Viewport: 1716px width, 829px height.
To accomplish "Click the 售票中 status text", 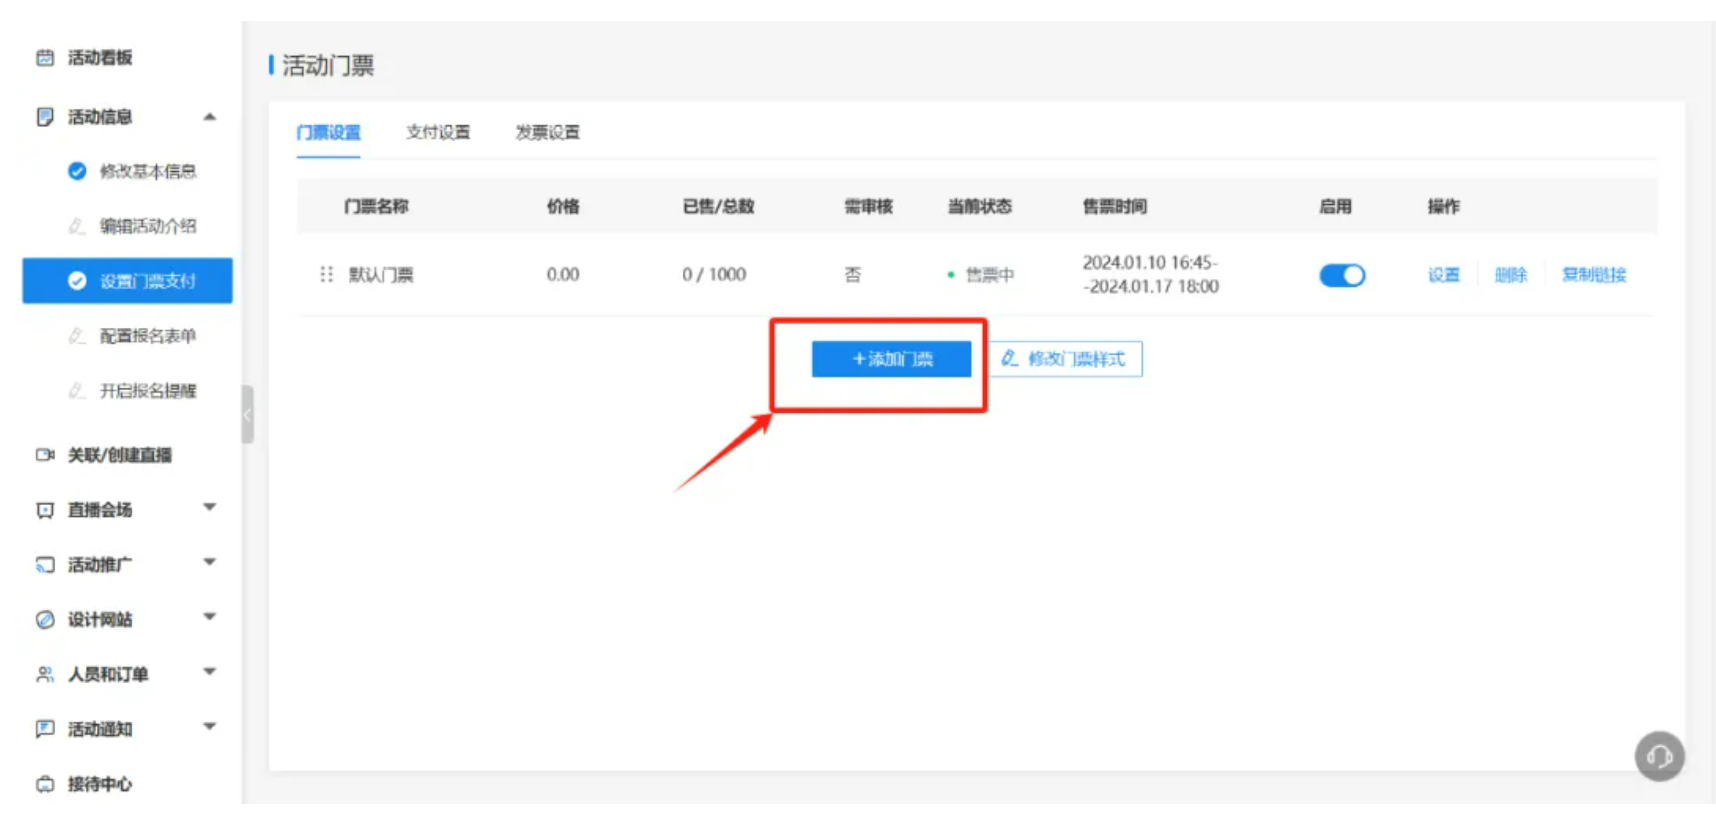I will pos(990,275).
